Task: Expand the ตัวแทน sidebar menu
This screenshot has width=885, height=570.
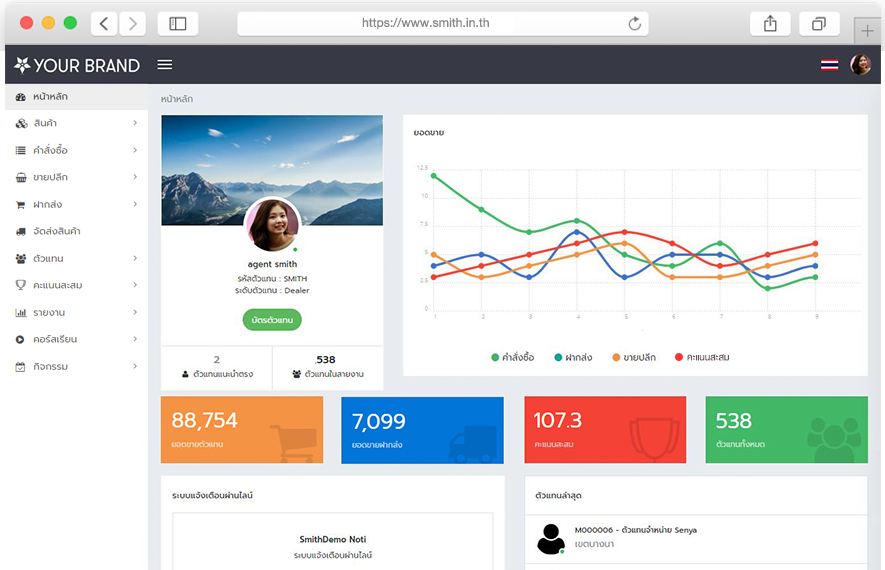Action: tap(75, 258)
